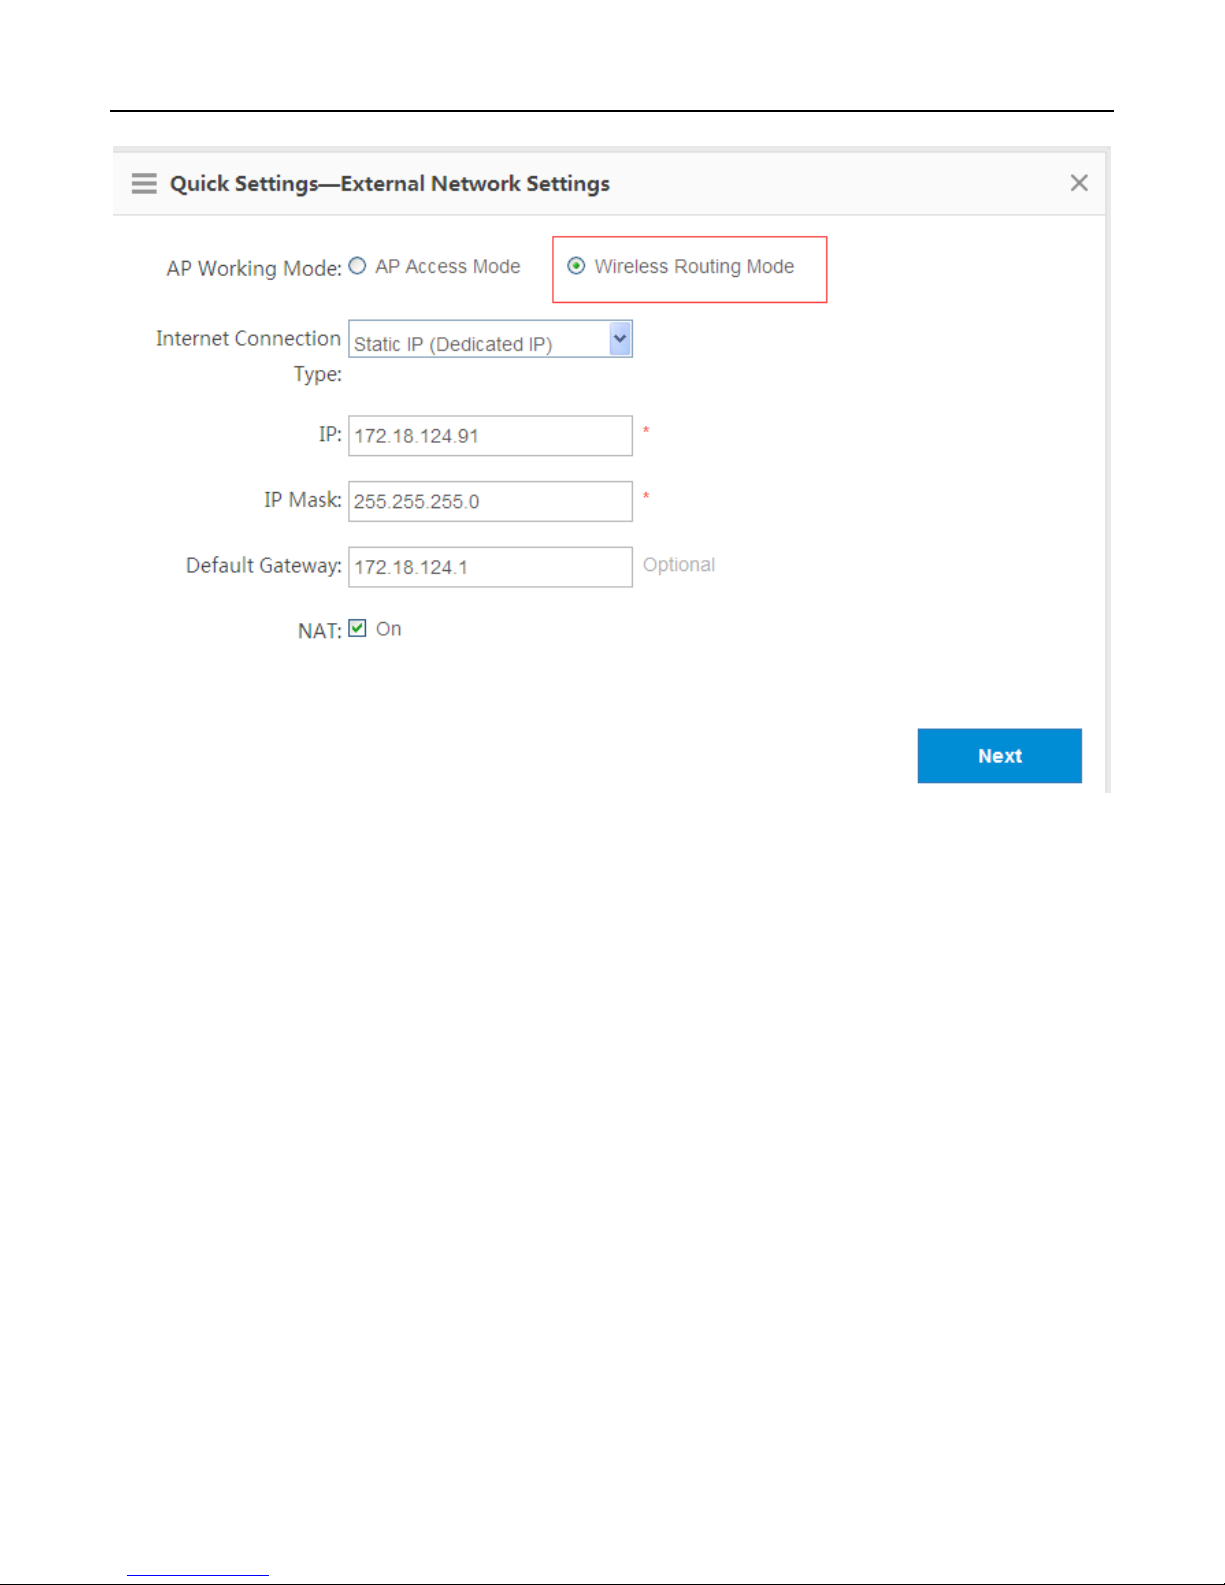This screenshot has width=1225, height=1585.
Task: Click the 'Optional' hint text
Action: 679,565
